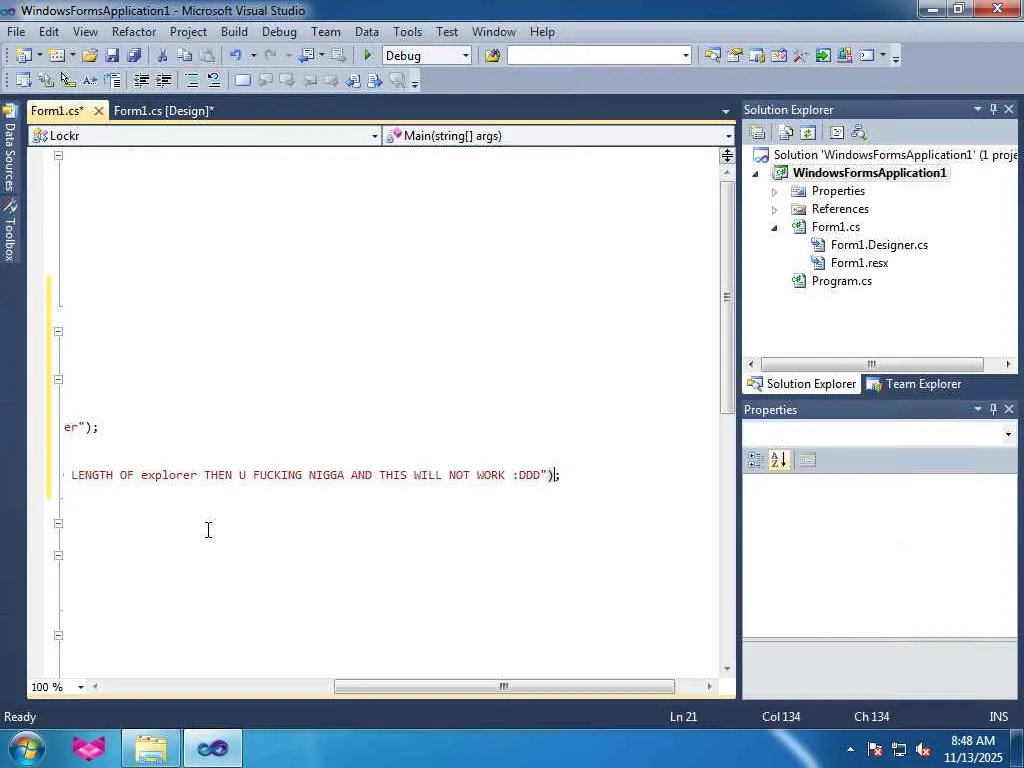Viewport: 1024px width, 768px height.
Task: Open the Refactor menu
Action: 134,31
